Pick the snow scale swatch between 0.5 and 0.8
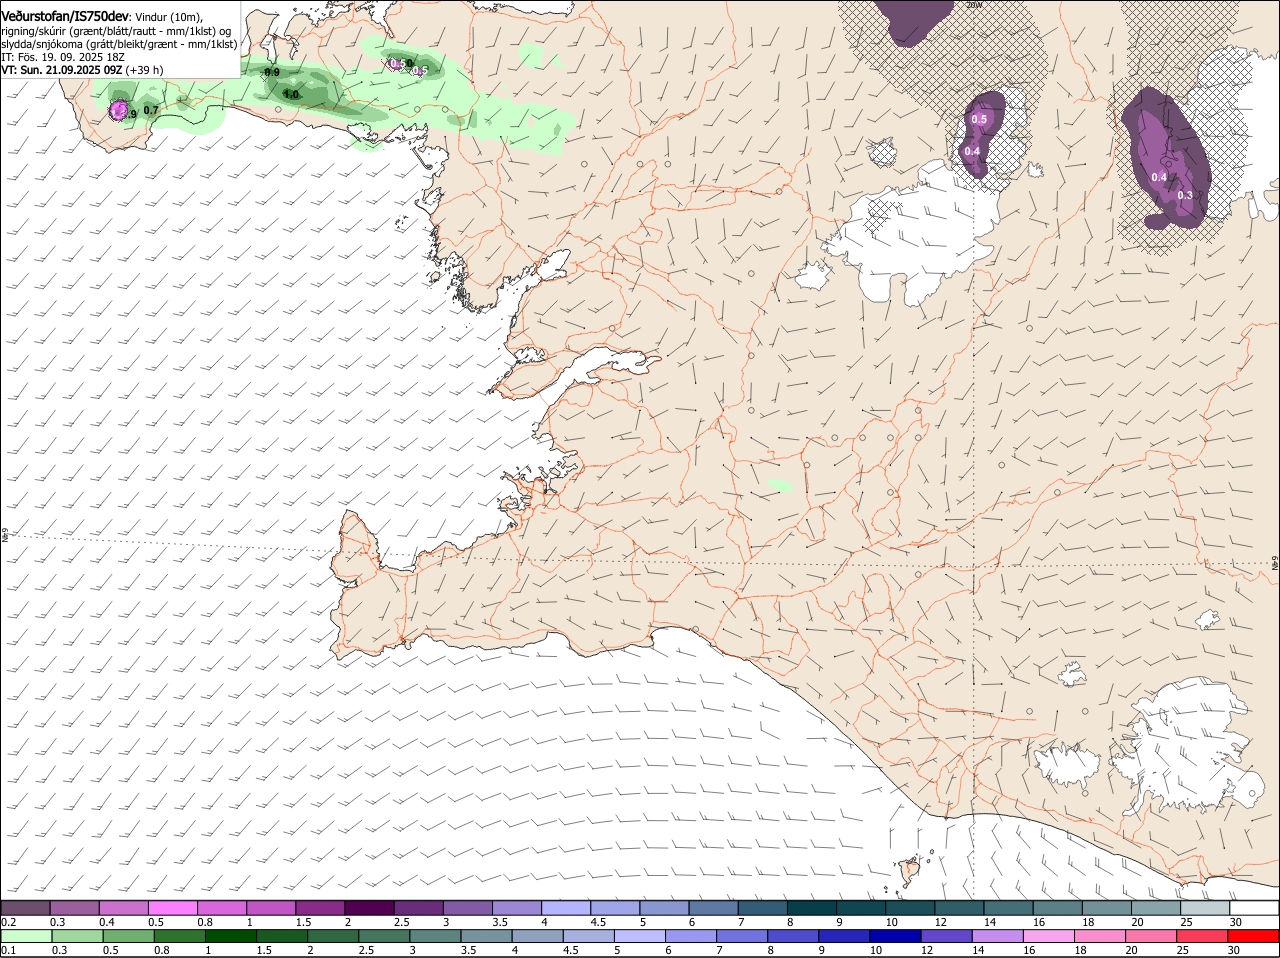Image resolution: width=1280 pixels, height=958 pixels. click(173, 908)
